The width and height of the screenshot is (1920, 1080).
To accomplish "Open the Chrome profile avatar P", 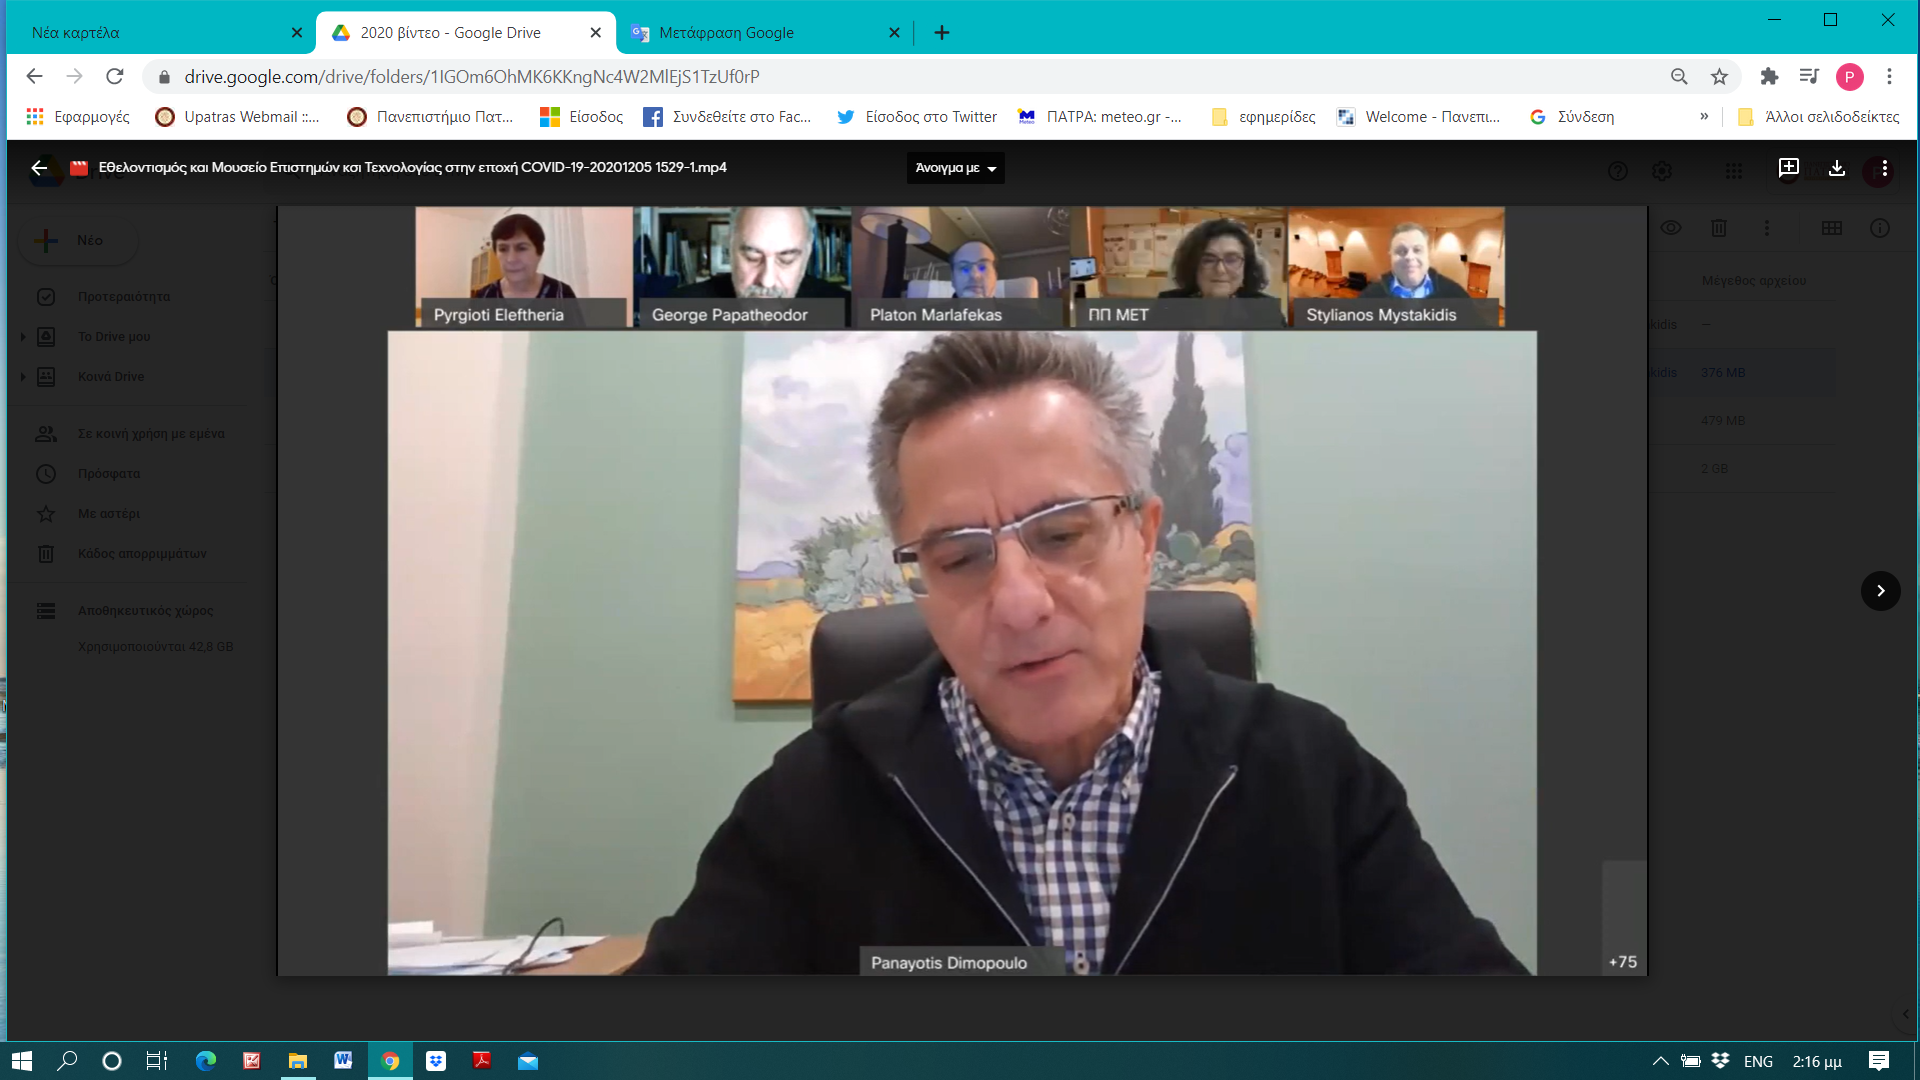I will [1850, 76].
